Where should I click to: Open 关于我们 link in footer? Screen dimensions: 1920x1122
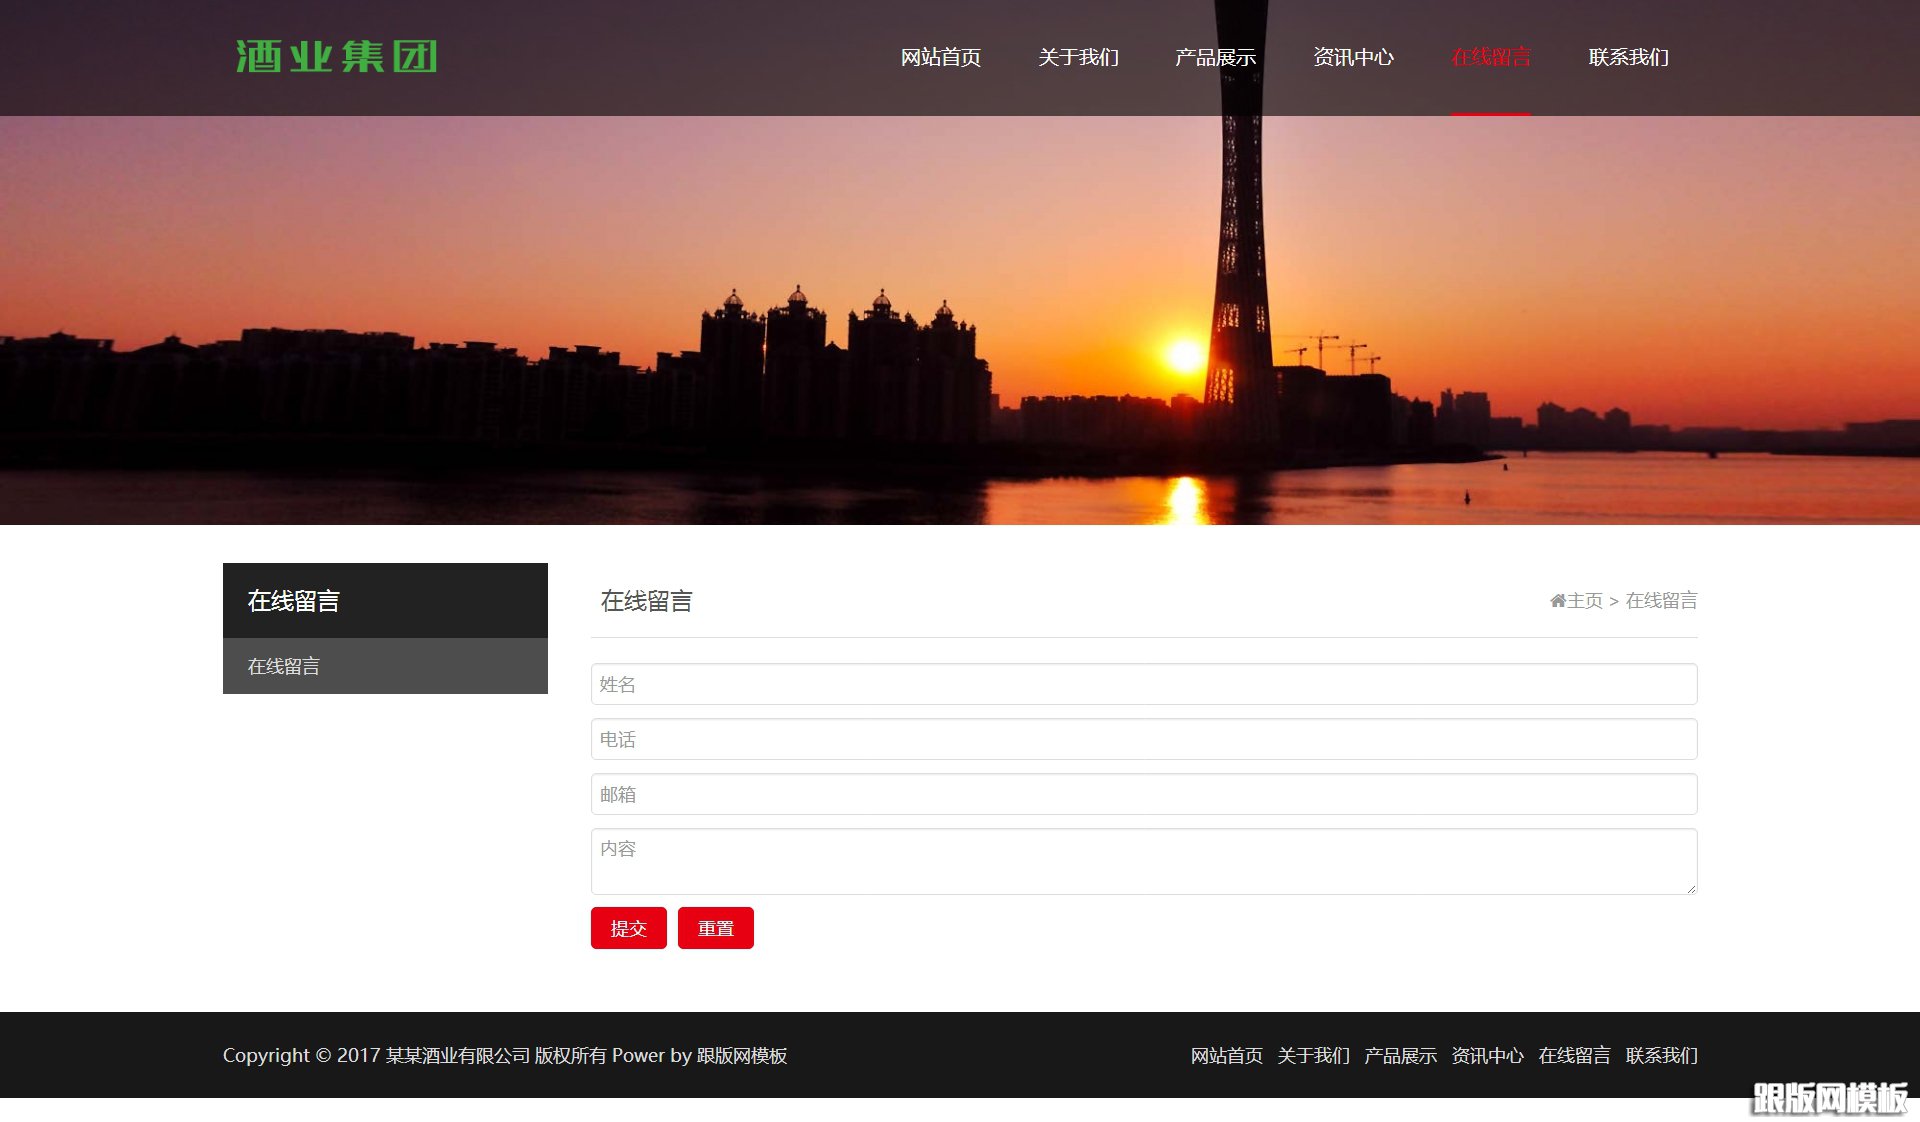(1313, 1056)
